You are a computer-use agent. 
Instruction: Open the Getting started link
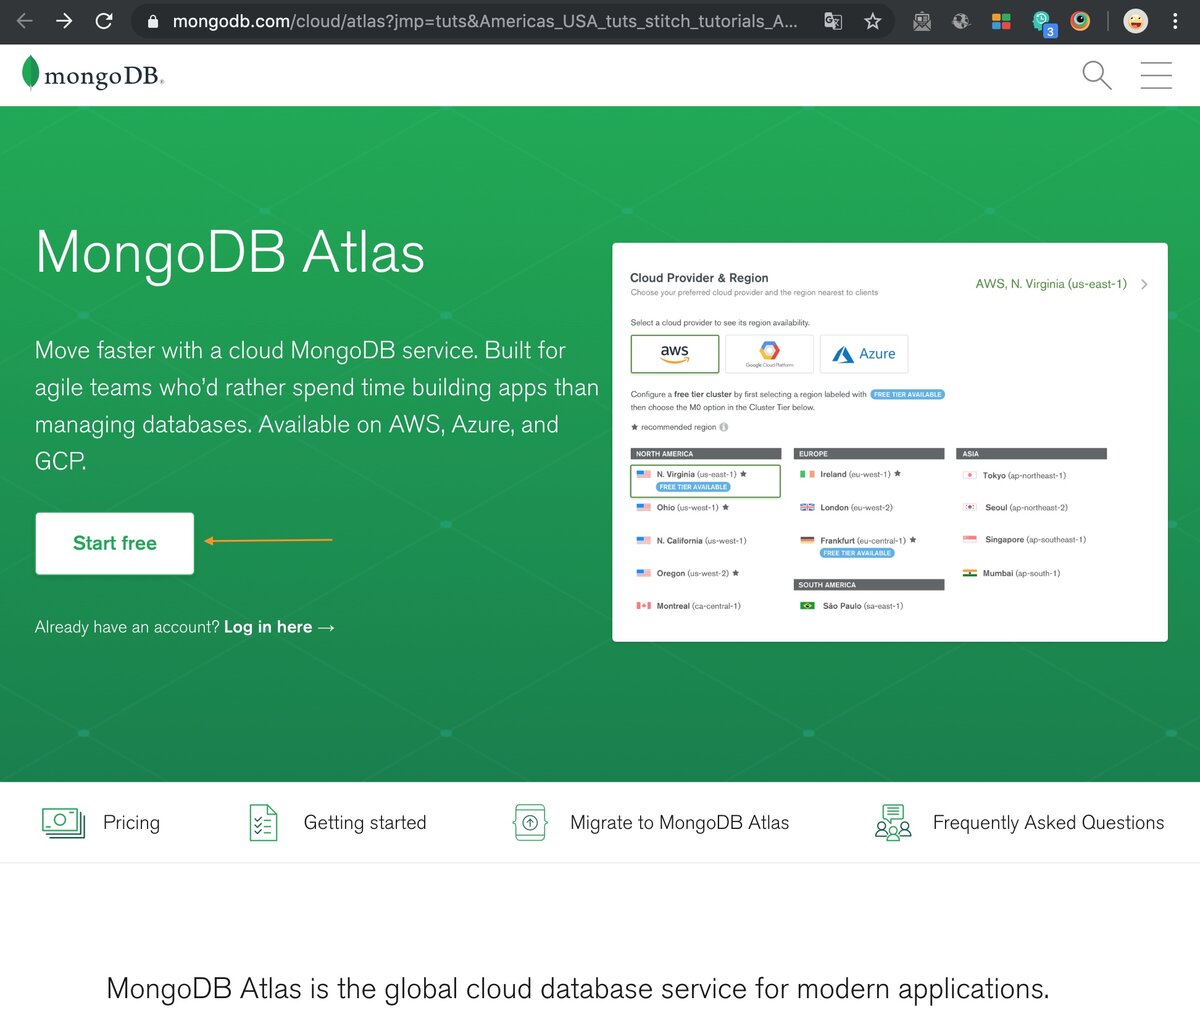pos(365,823)
